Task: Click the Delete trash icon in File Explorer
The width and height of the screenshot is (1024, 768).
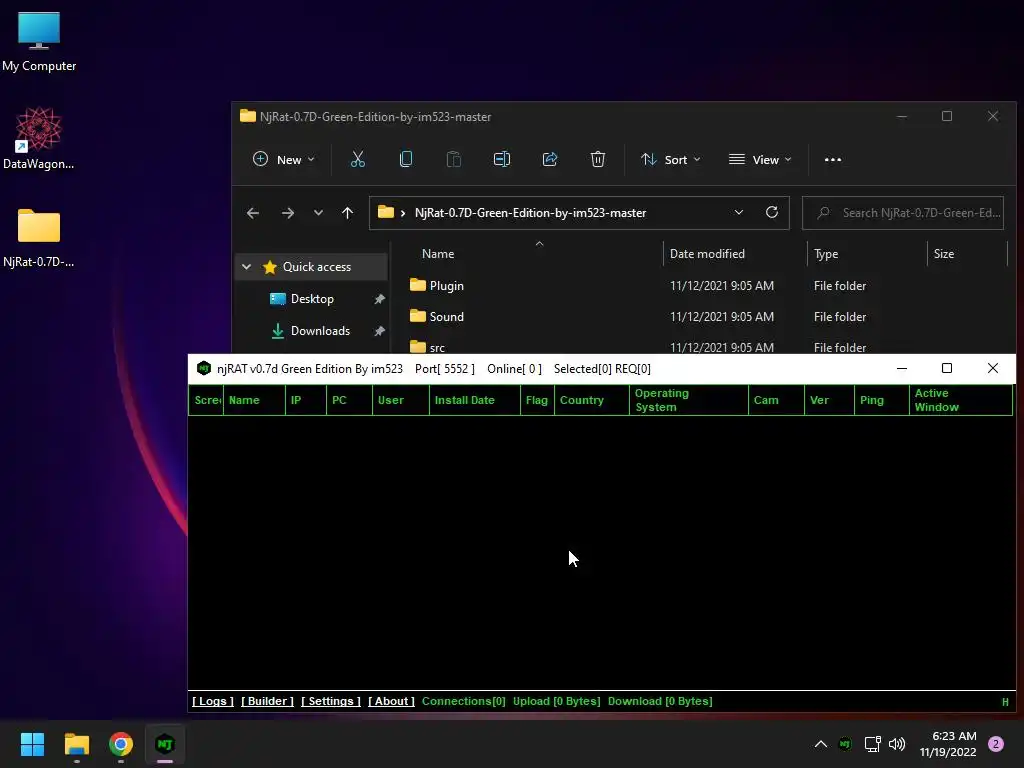Action: point(598,159)
